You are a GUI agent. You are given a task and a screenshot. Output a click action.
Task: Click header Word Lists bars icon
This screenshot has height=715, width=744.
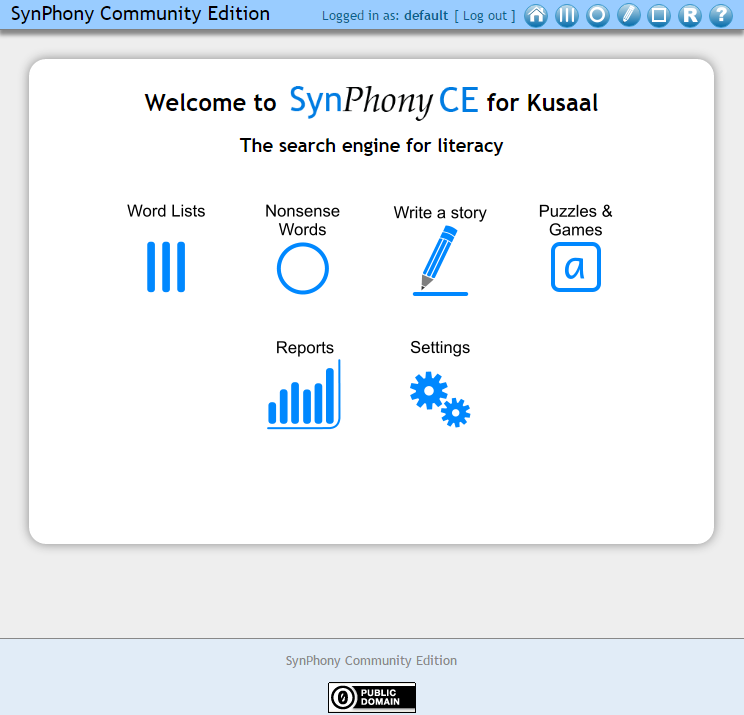coord(567,16)
